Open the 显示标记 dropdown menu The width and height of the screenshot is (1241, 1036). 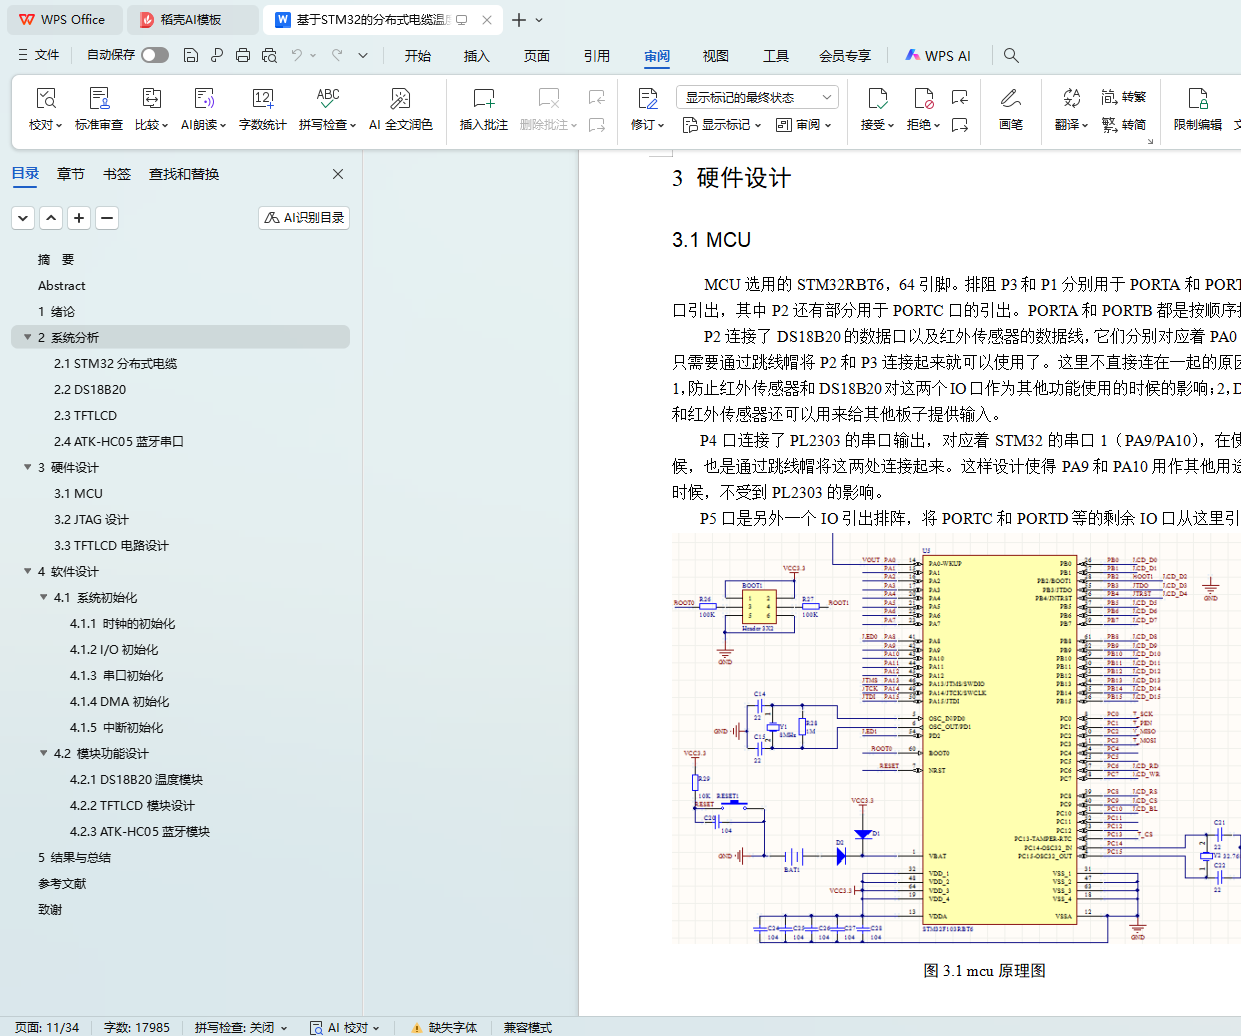[721, 125]
